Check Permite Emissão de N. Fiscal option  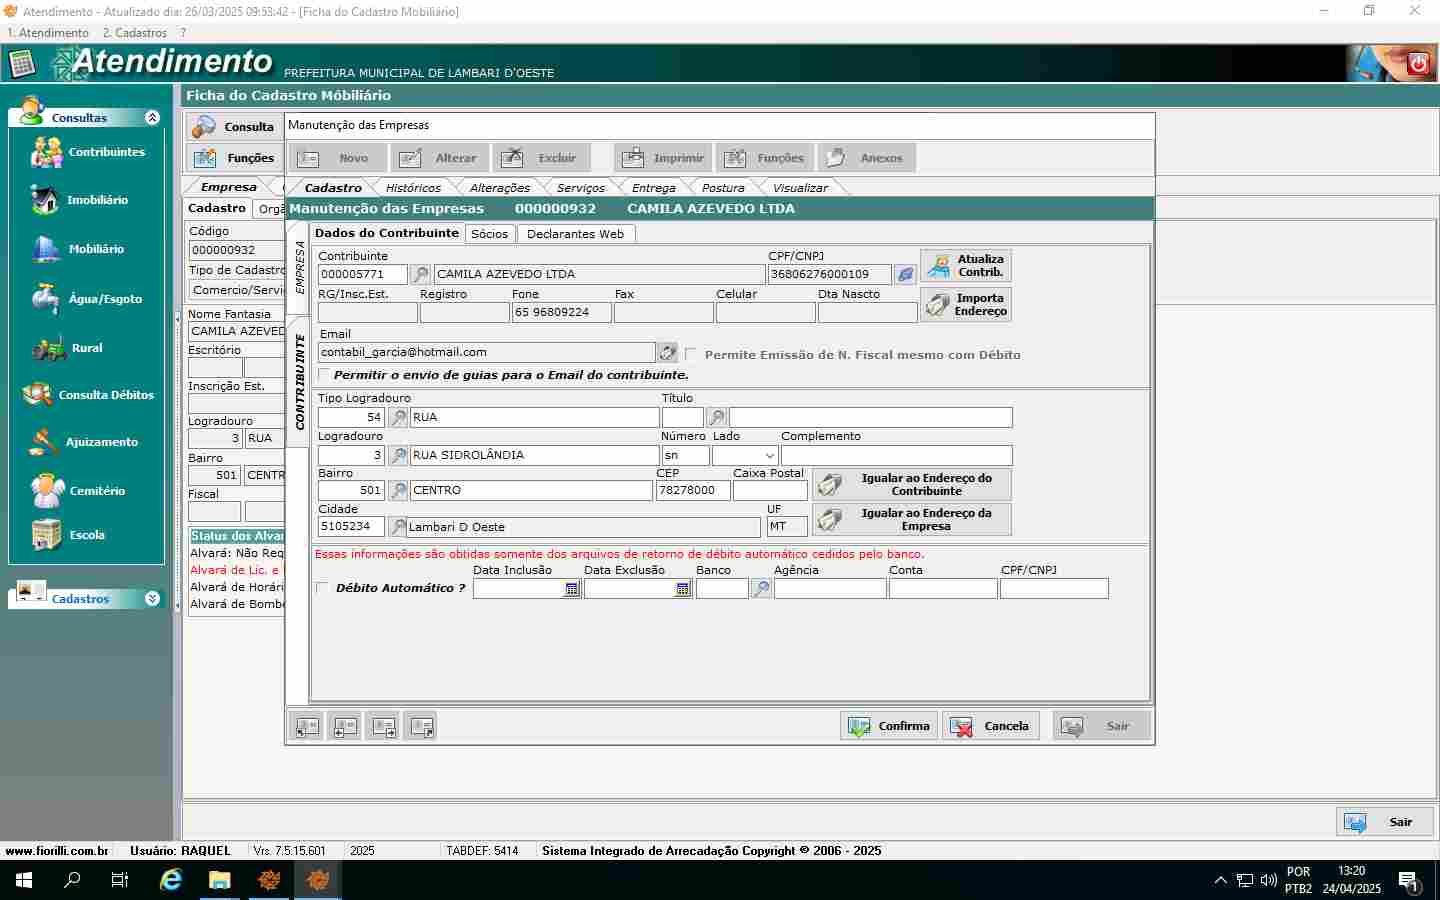pos(691,354)
